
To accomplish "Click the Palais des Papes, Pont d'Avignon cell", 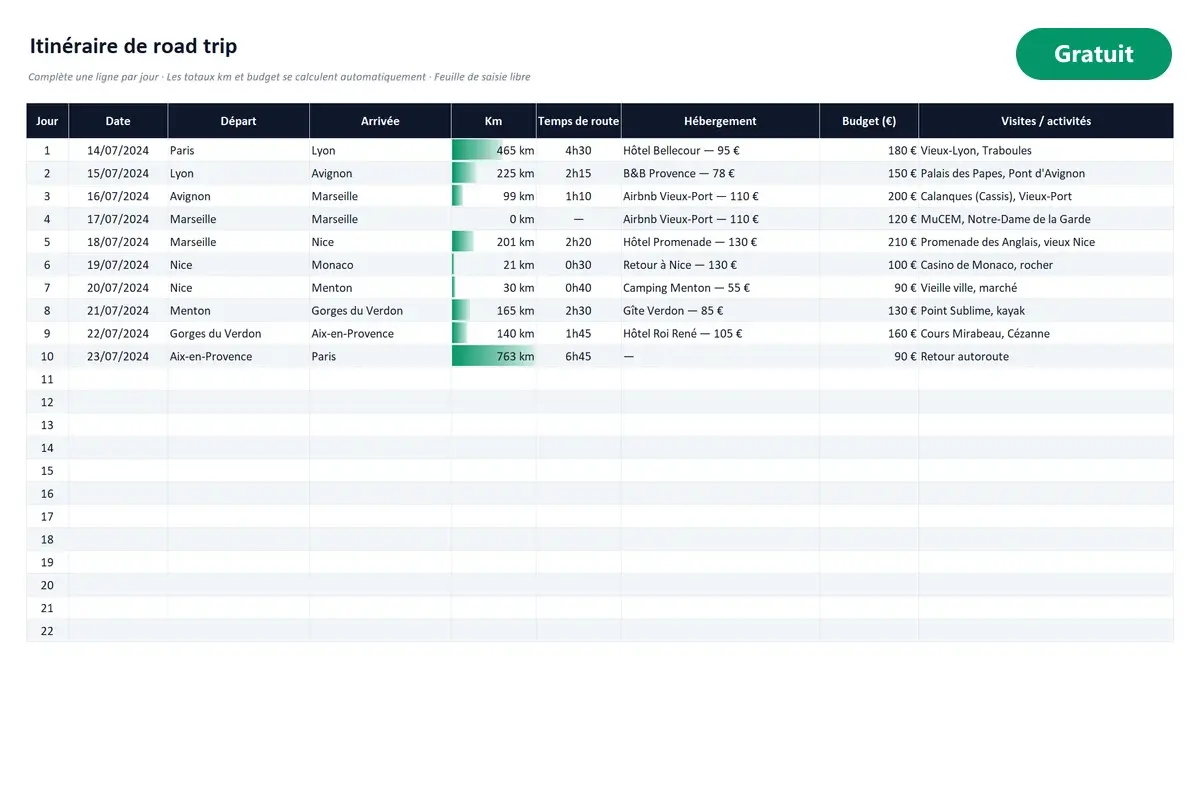I will pos(1046,174).
